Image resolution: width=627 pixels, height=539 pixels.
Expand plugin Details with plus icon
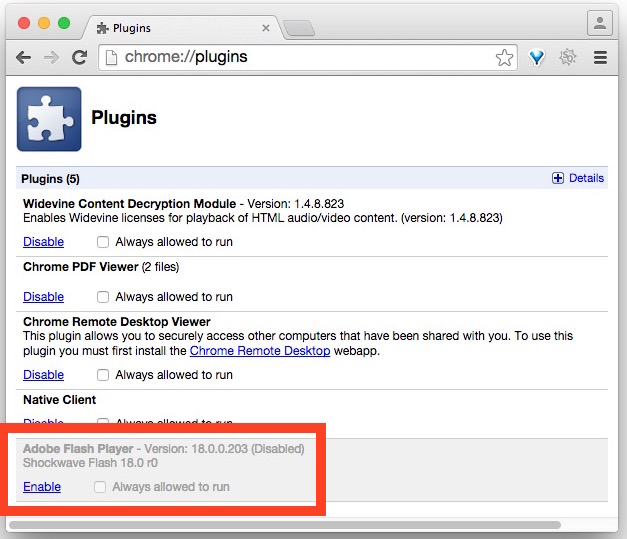pos(558,178)
